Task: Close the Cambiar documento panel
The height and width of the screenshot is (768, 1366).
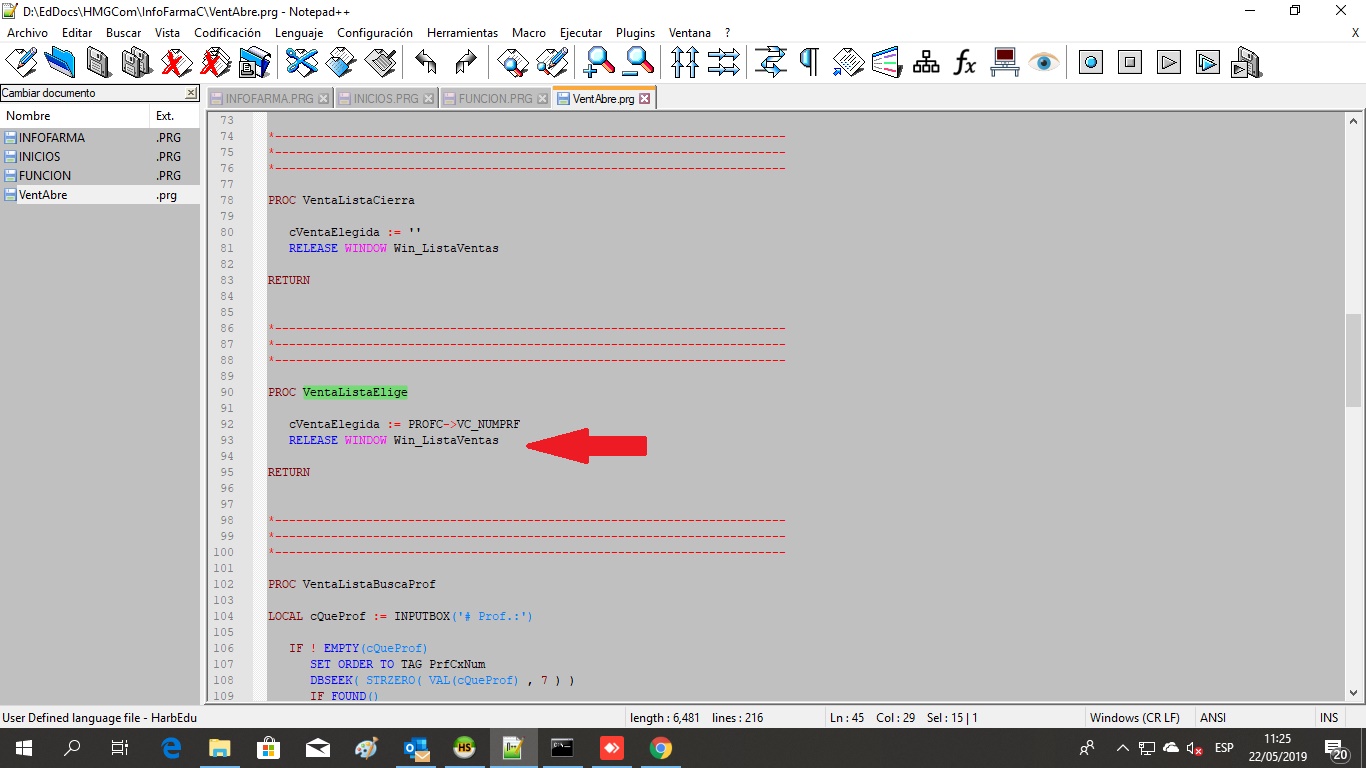Action: point(191,93)
